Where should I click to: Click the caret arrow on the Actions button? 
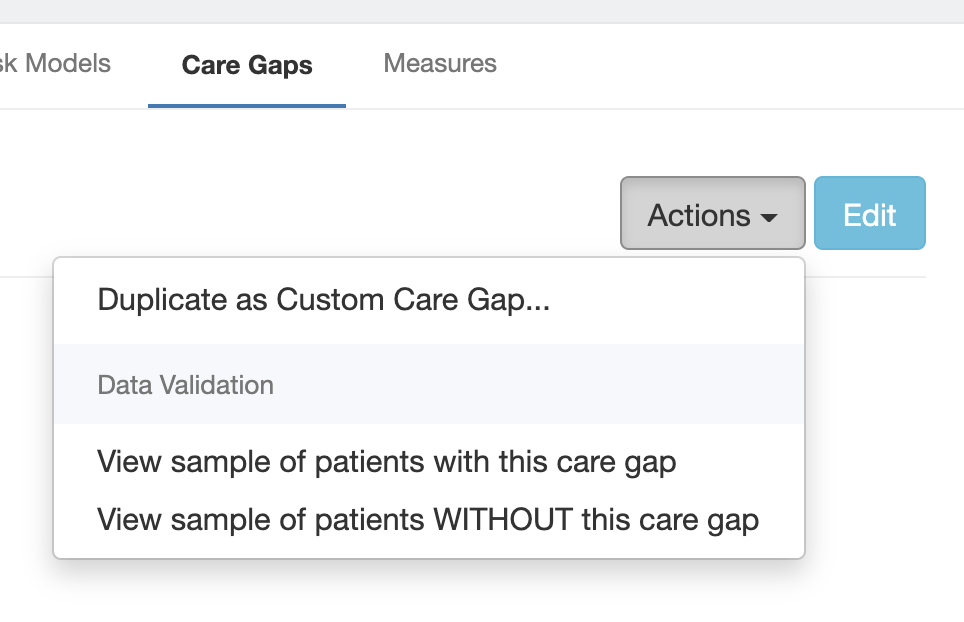[768, 217]
